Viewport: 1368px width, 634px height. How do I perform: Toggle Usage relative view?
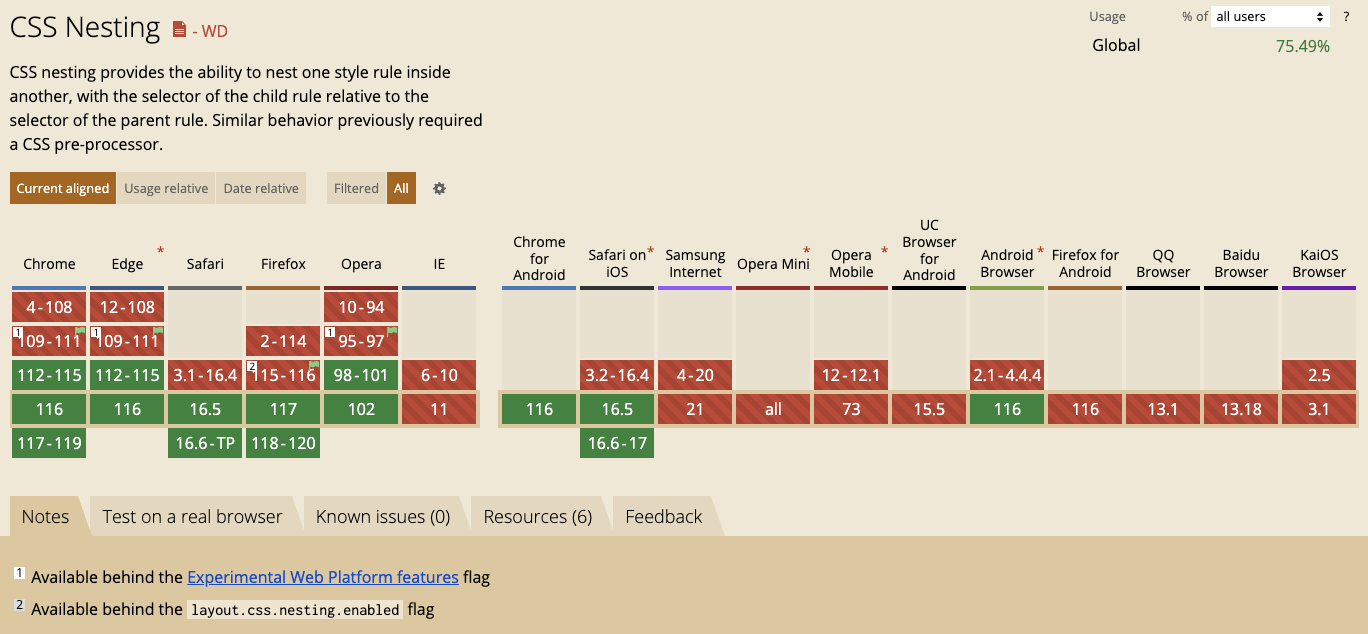pyautogui.click(x=166, y=188)
